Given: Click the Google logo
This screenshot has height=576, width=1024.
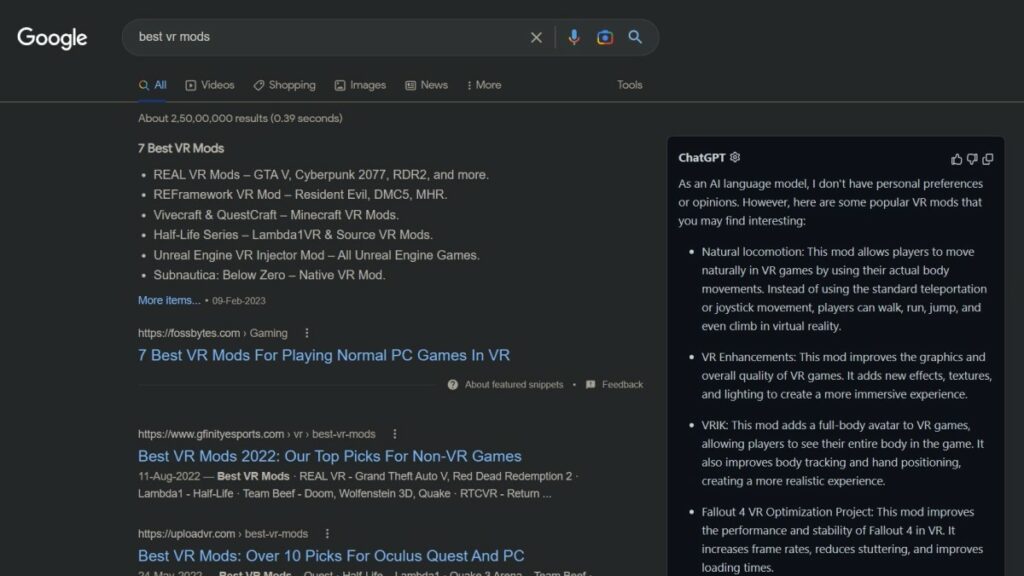Looking at the screenshot, I should pyautogui.click(x=51, y=38).
